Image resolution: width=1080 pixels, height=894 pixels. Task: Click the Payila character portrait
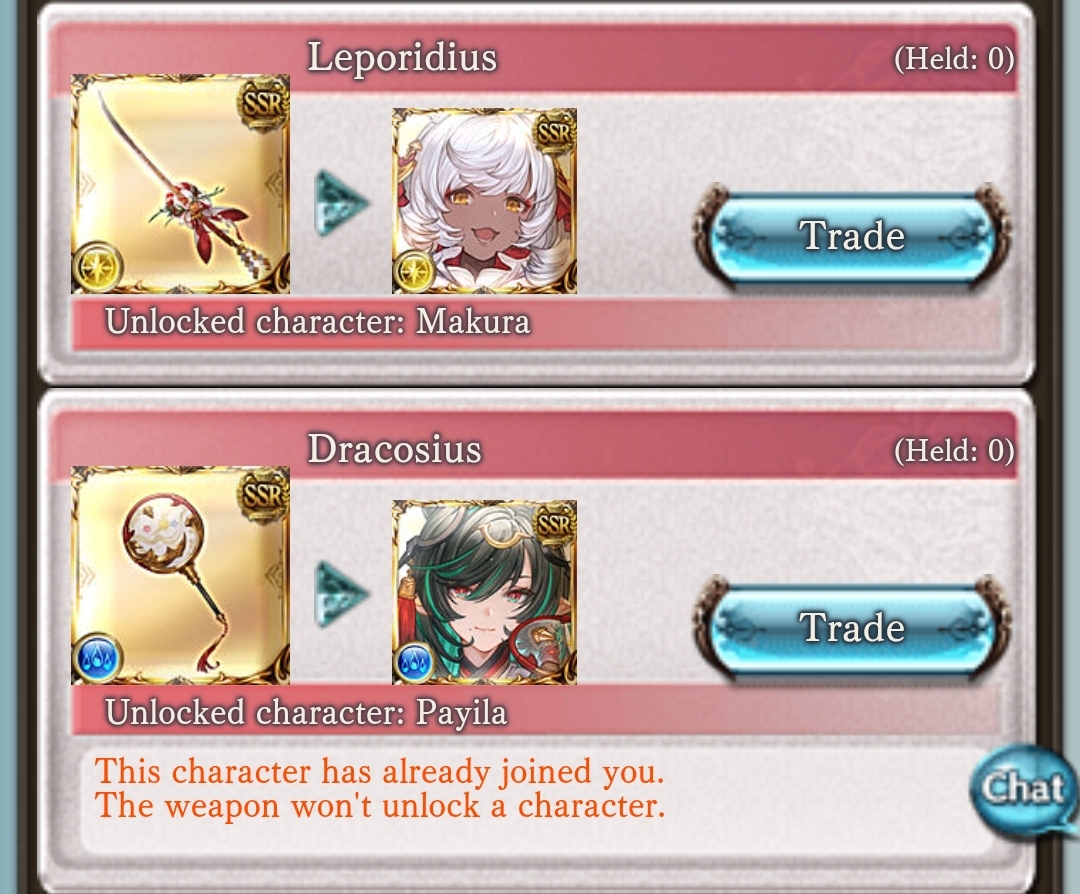tap(484, 592)
